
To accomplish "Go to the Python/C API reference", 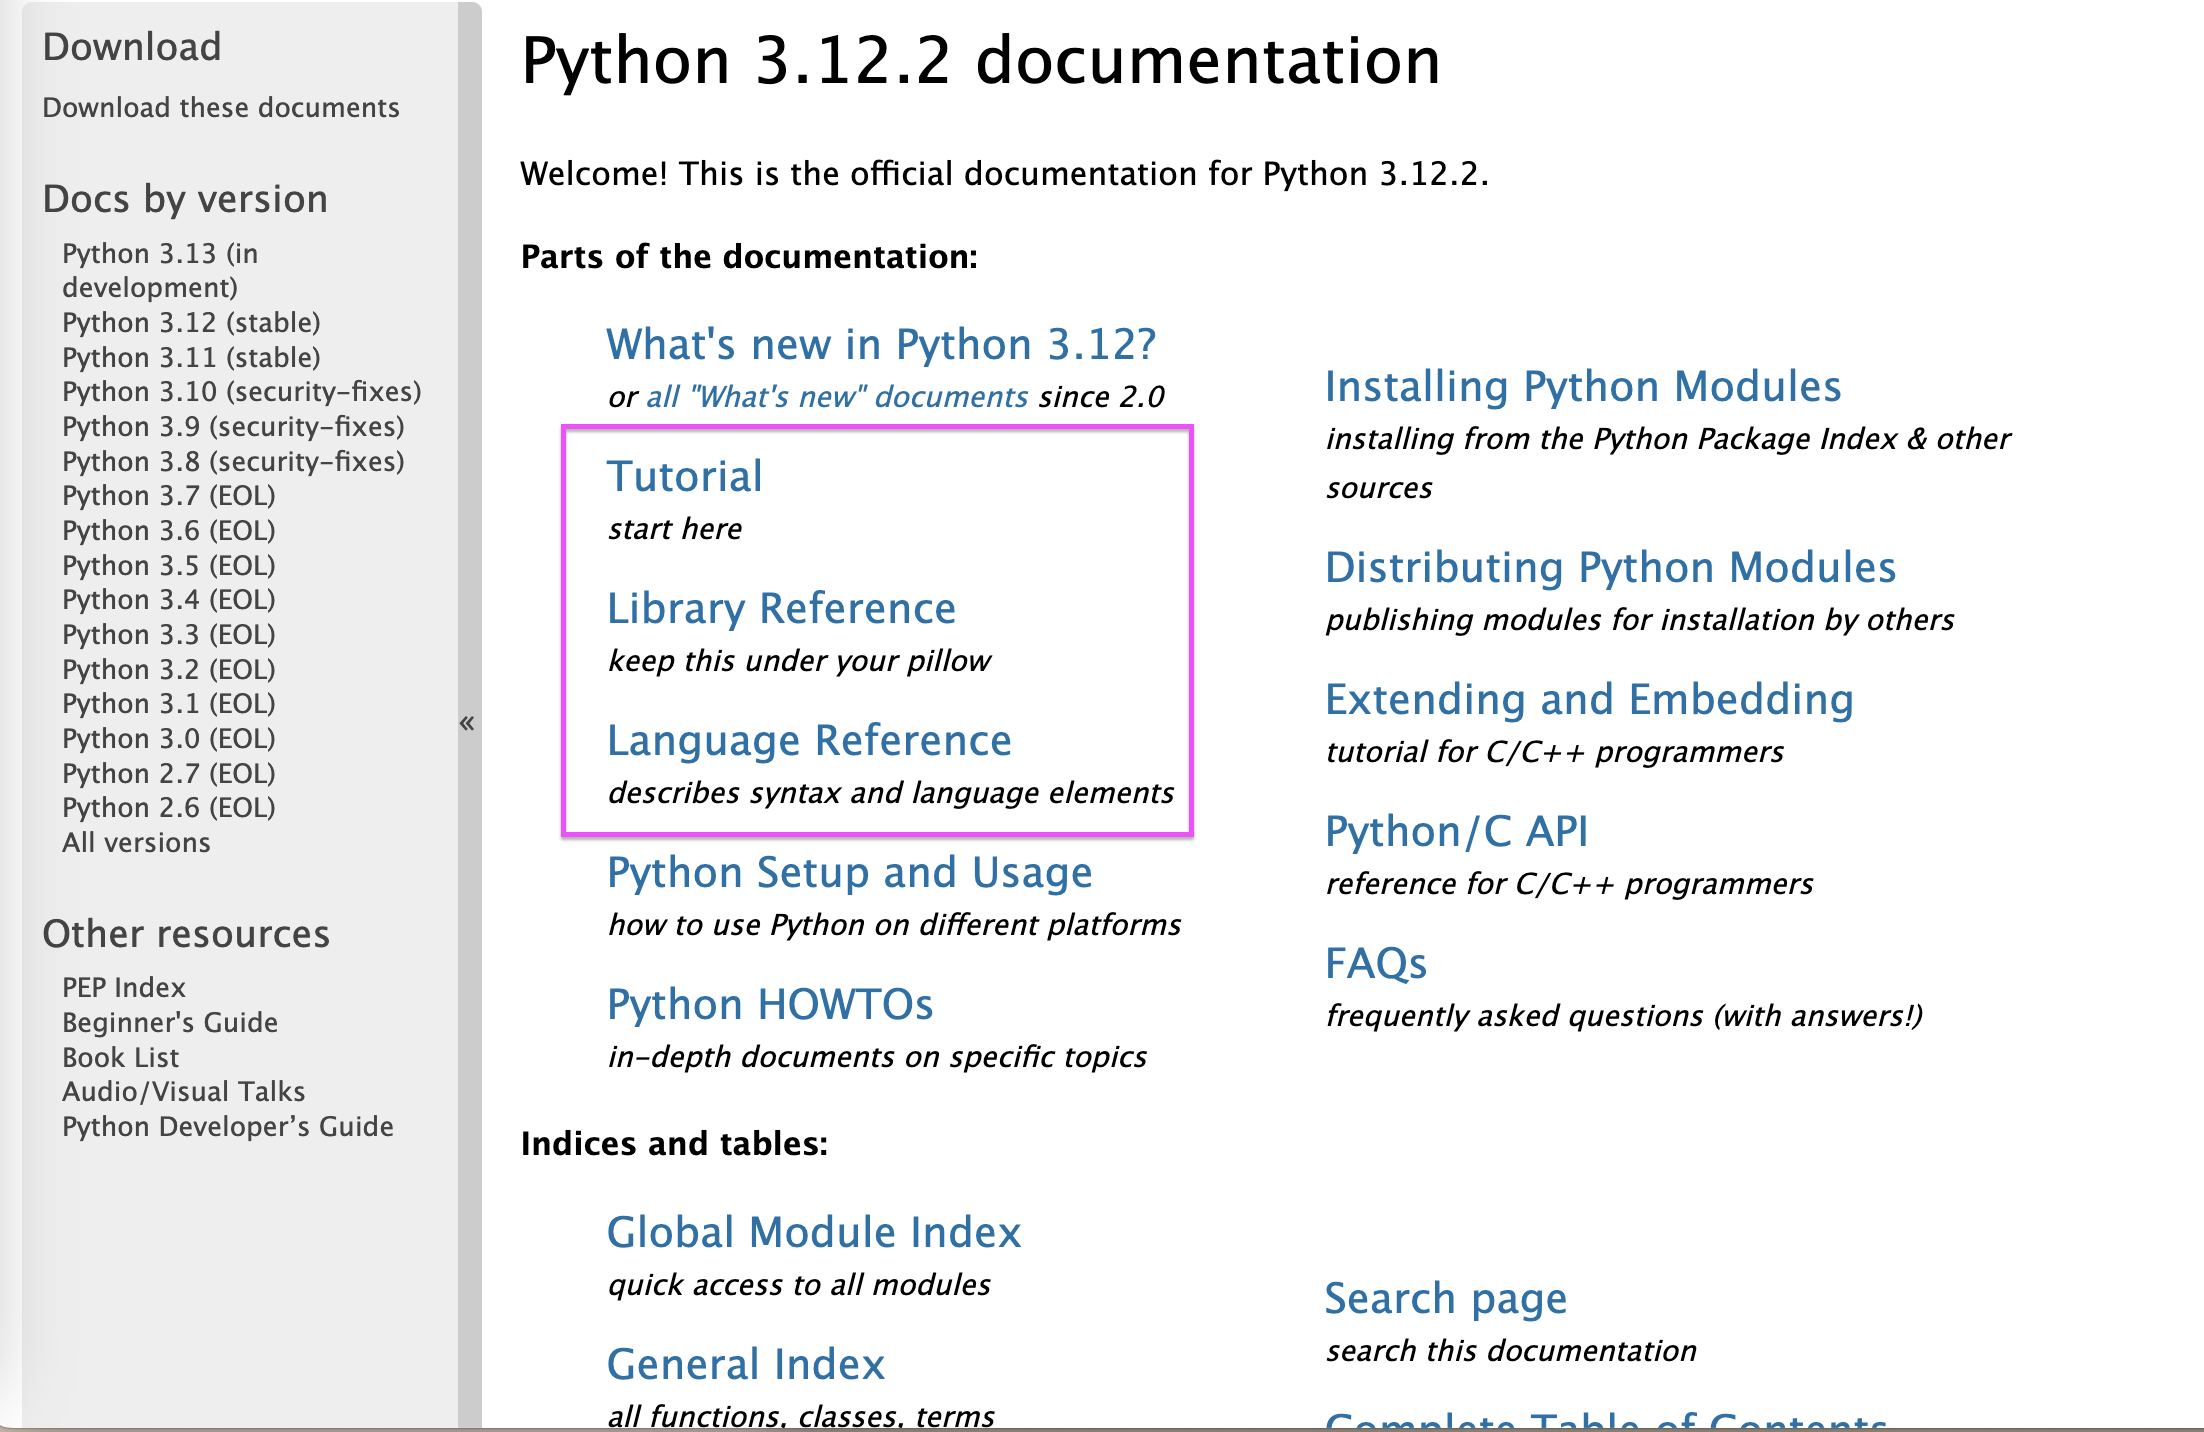I will pyautogui.click(x=1456, y=832).
